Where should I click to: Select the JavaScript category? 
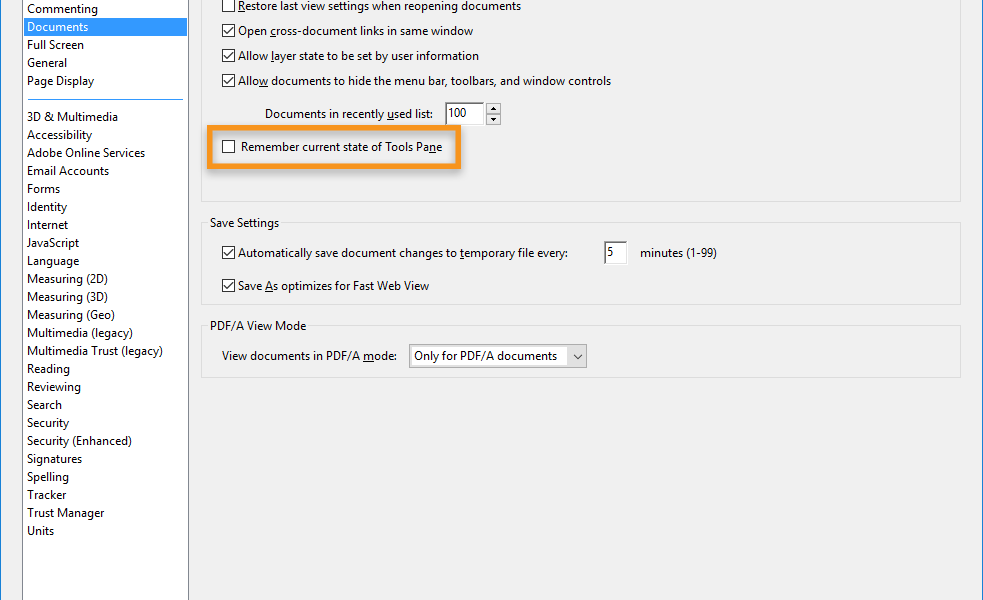tap(52, 242)
